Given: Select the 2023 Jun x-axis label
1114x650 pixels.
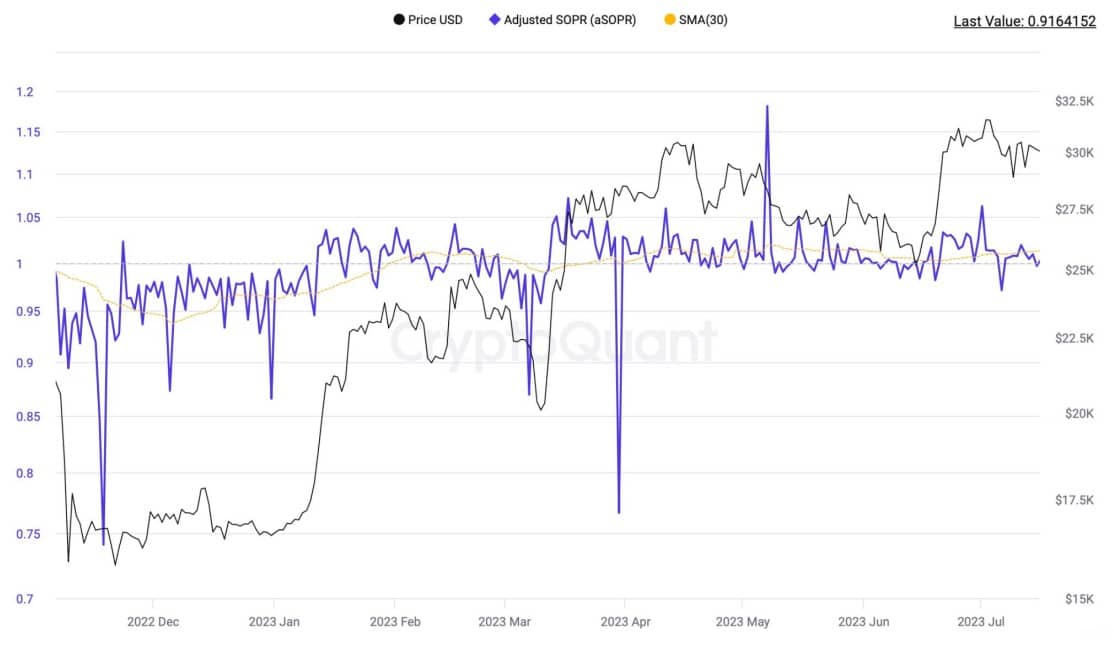Looking at the screenshot, I should tap(863, 622).
